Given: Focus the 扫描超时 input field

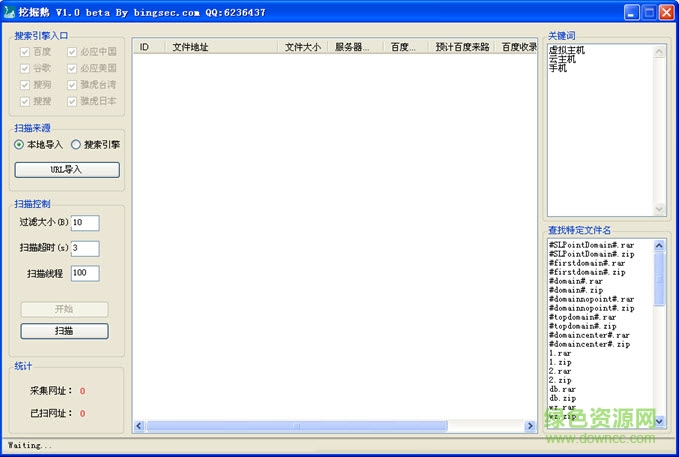Looking at the screenshot, I should pyautogui.click(x=85, y=248).
